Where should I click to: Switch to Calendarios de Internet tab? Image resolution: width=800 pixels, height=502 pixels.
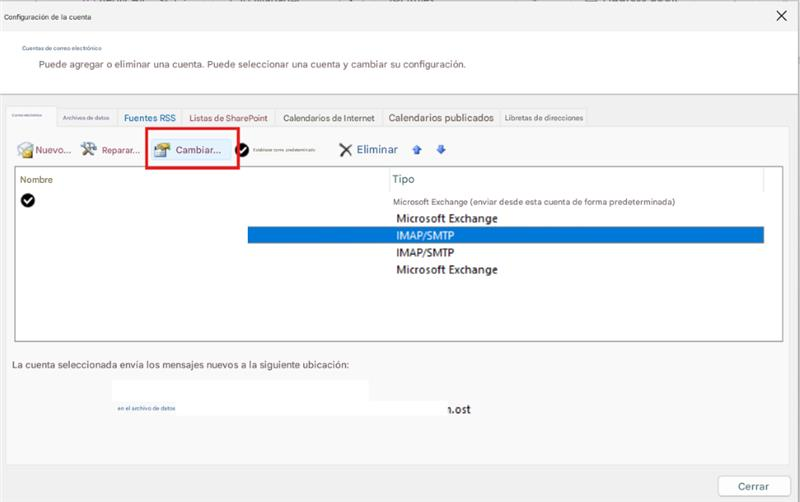(x=329, y=118)
